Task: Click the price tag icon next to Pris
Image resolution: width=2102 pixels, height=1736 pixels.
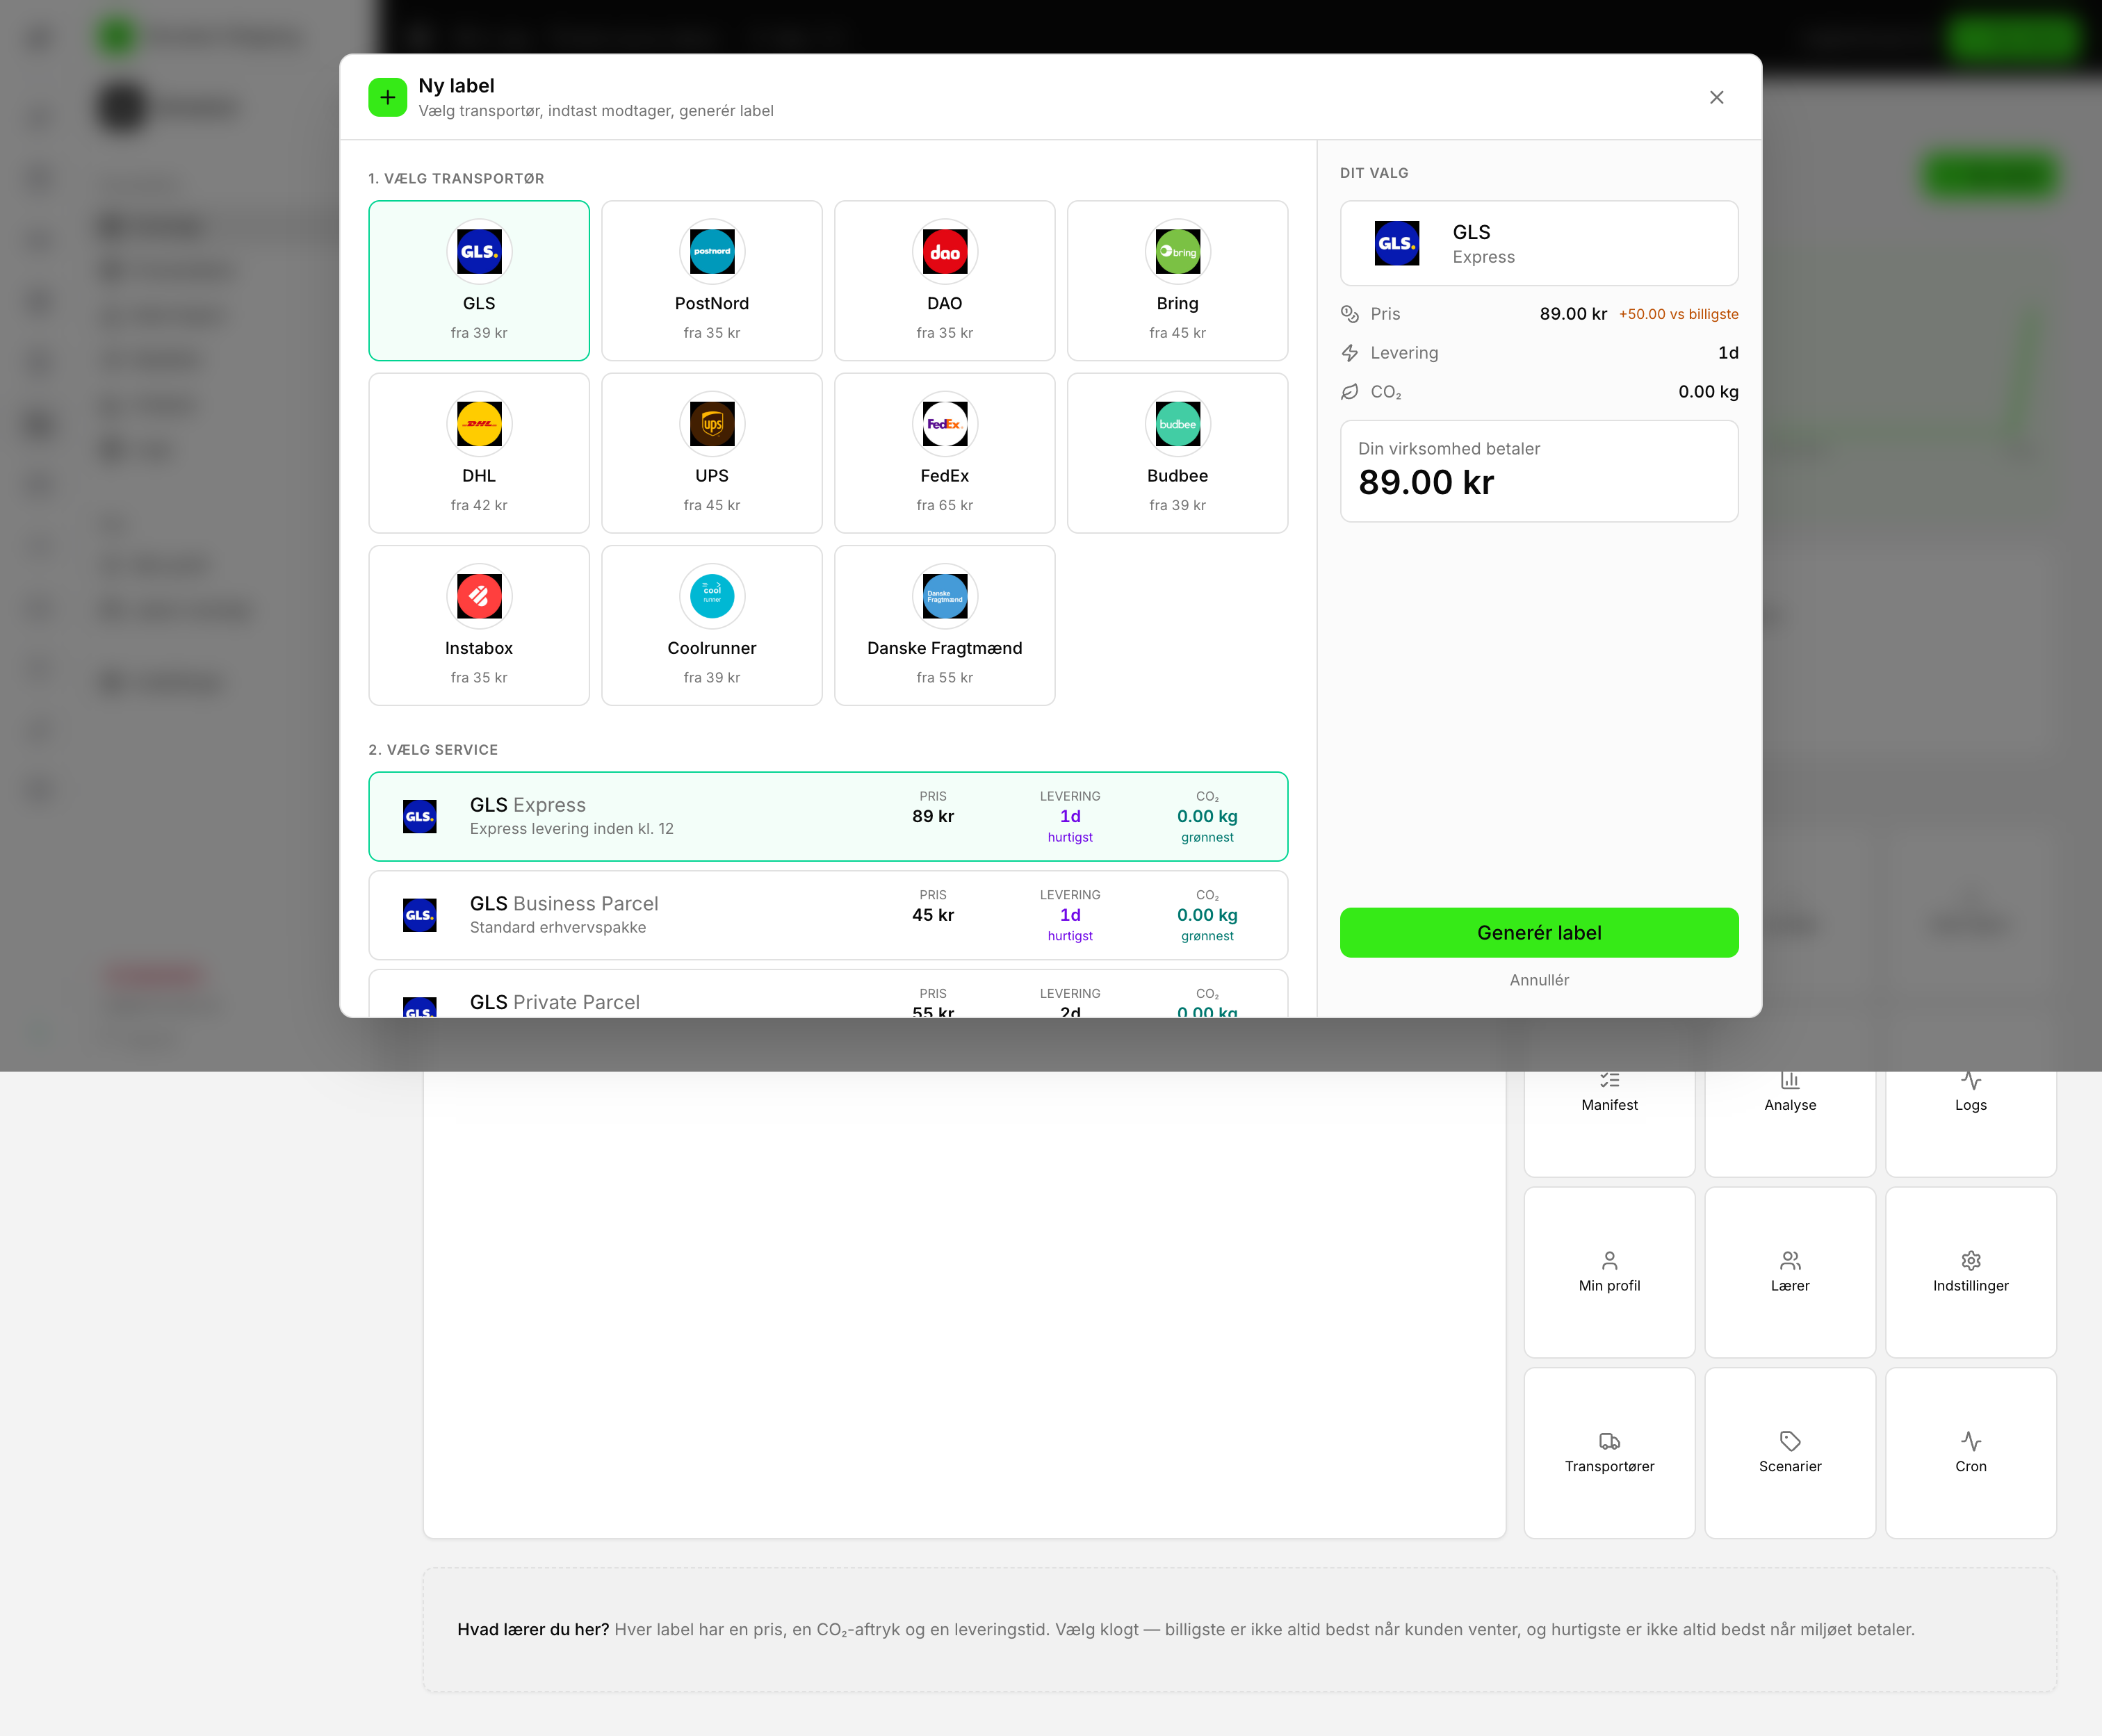Action: coord(1350,314)
